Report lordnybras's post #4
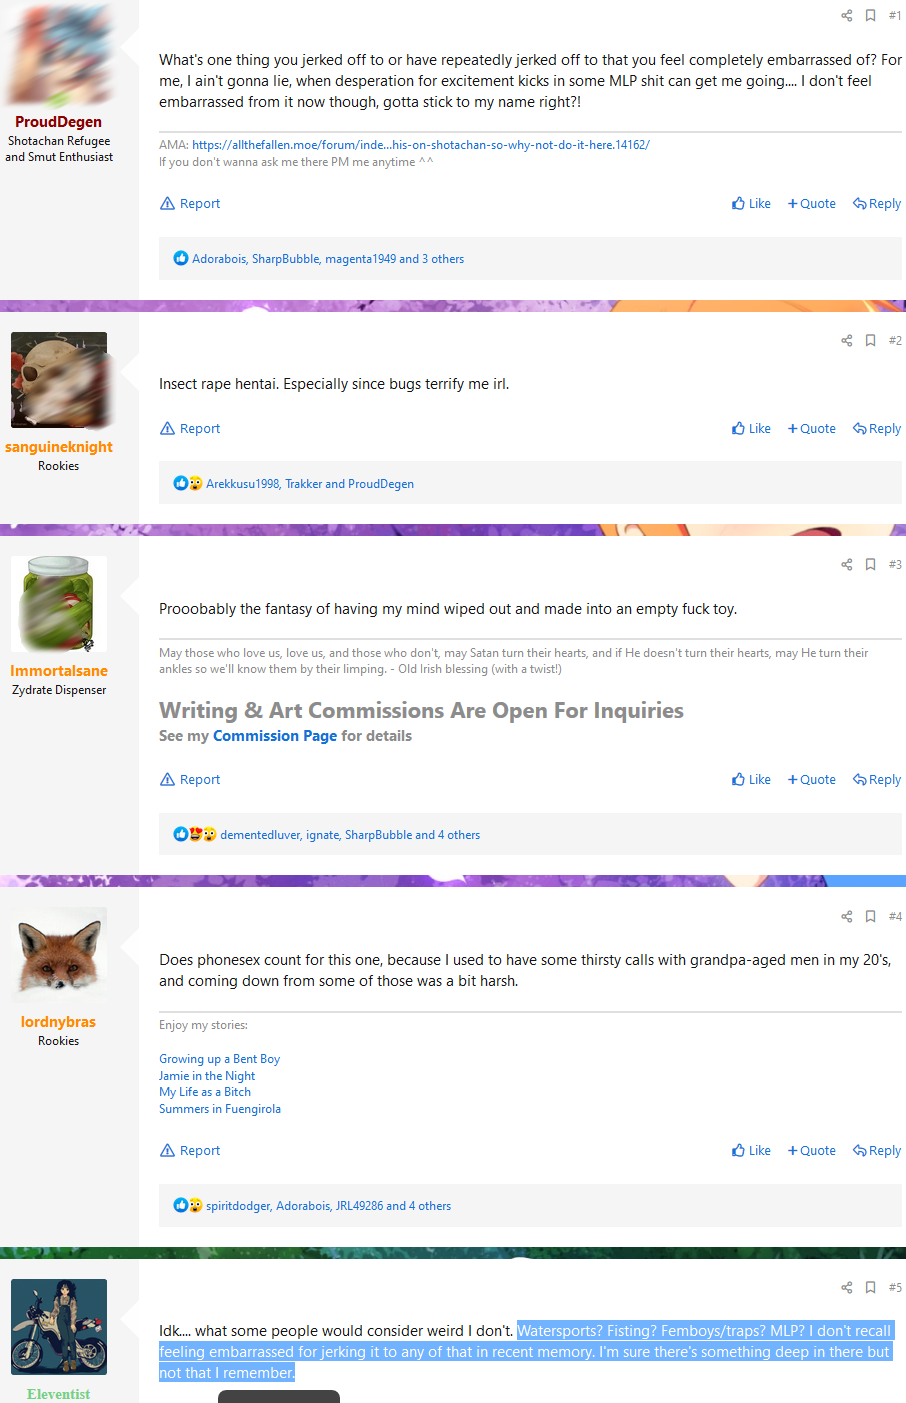 (x=190, y=1150)
